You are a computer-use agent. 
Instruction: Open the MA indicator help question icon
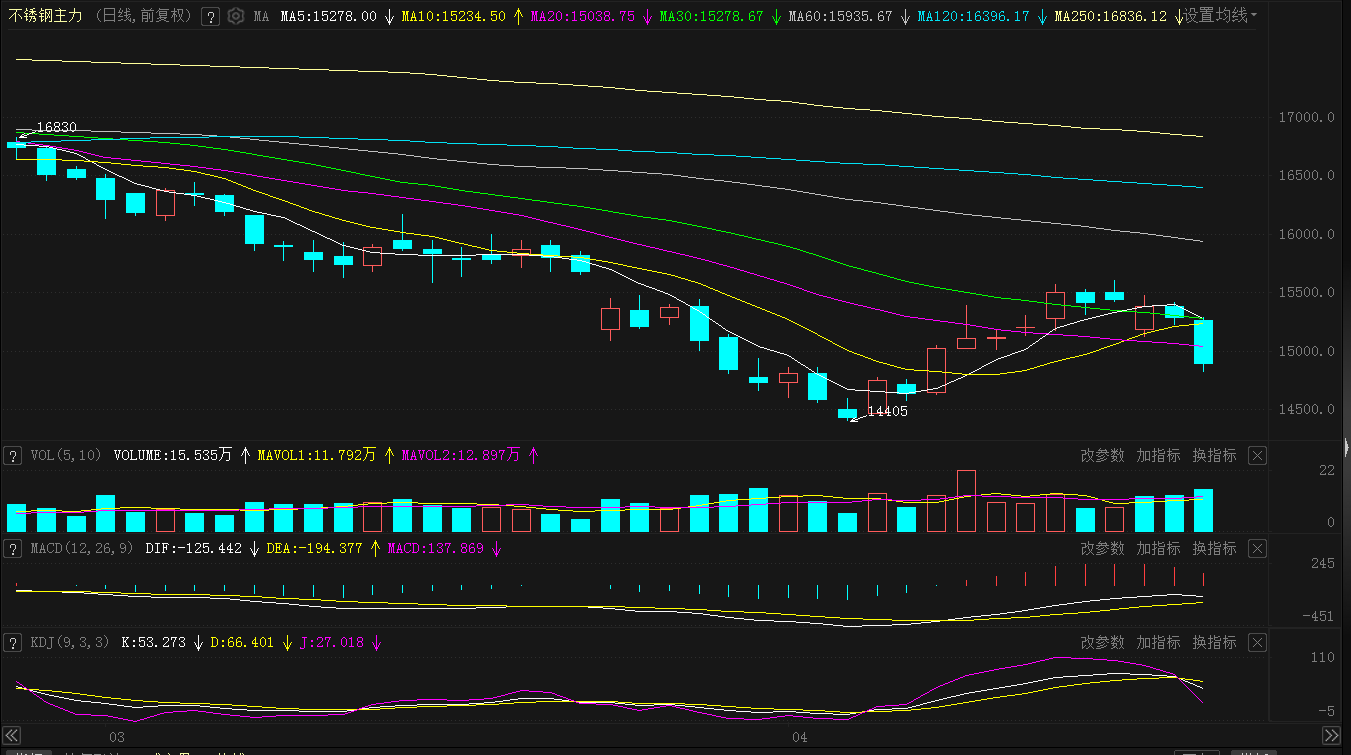211,17
